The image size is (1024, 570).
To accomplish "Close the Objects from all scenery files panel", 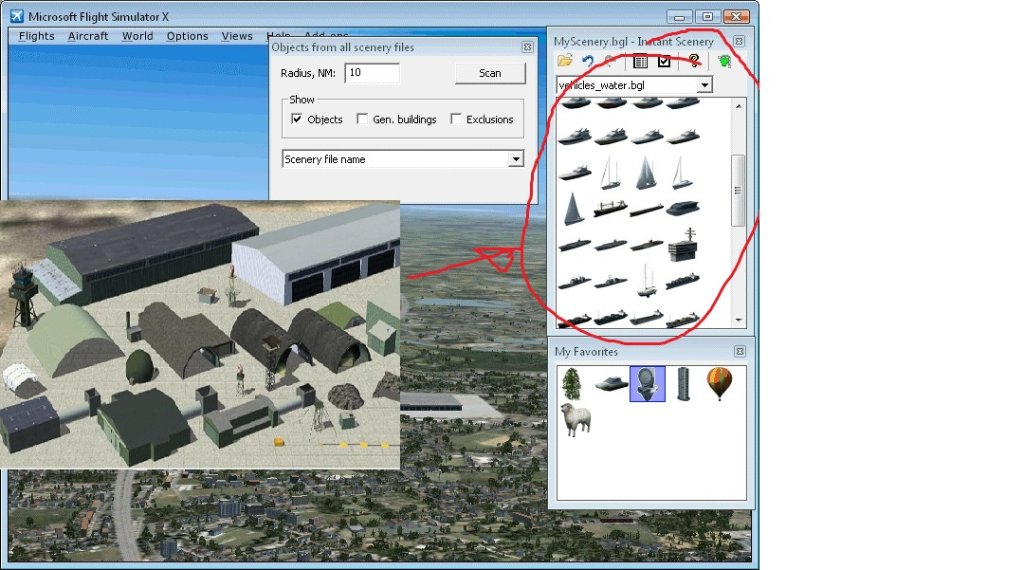I will coord(527,47).
